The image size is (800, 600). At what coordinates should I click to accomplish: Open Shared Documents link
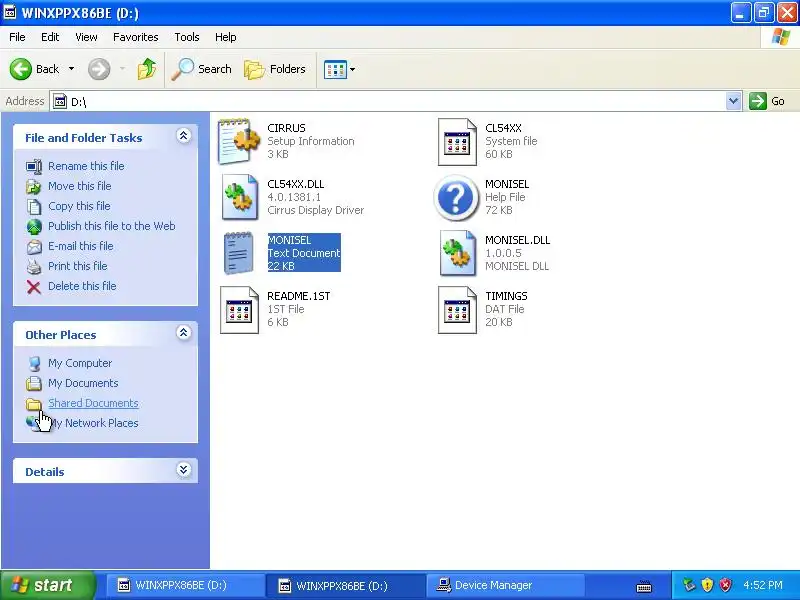93,403
